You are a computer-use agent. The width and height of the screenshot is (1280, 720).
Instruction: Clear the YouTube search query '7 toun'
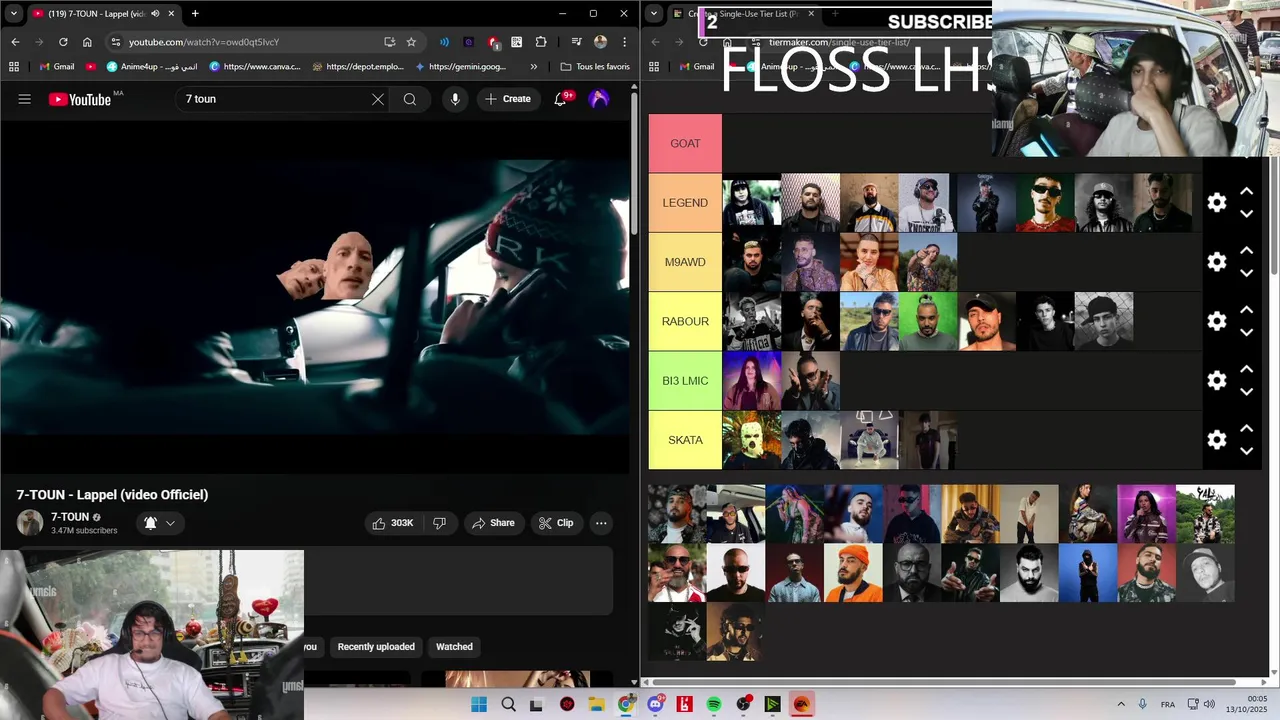pos(378,99)
